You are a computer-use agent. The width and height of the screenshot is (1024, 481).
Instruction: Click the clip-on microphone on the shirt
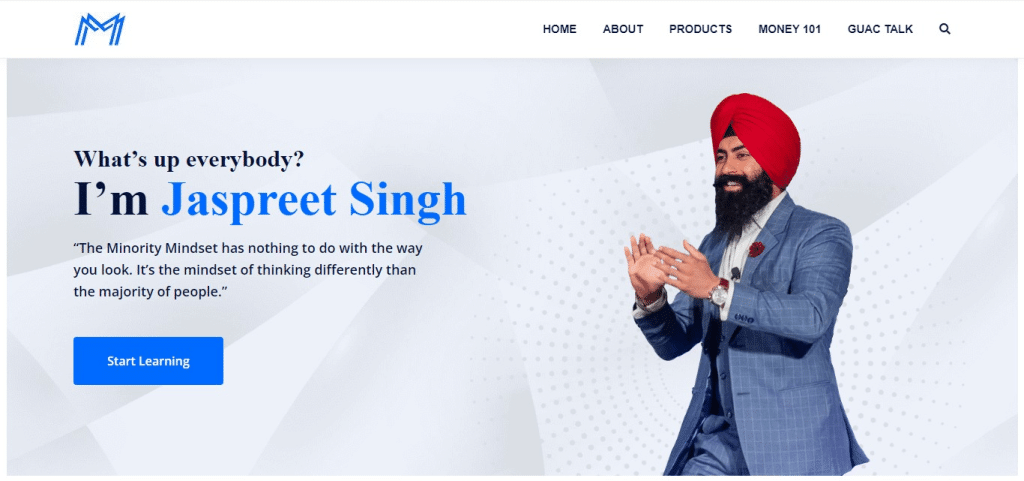[735, 273]
